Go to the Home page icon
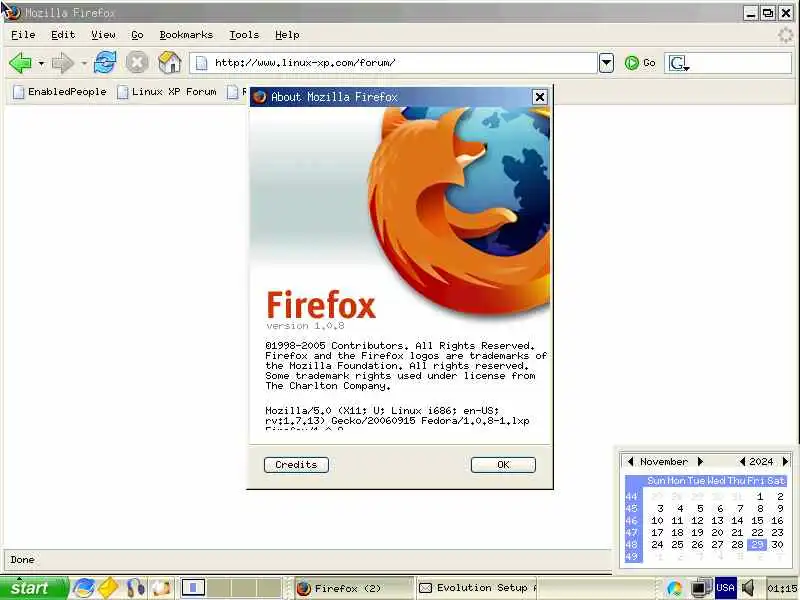Viewport: 800px width, 600px height. pos(169,63)
